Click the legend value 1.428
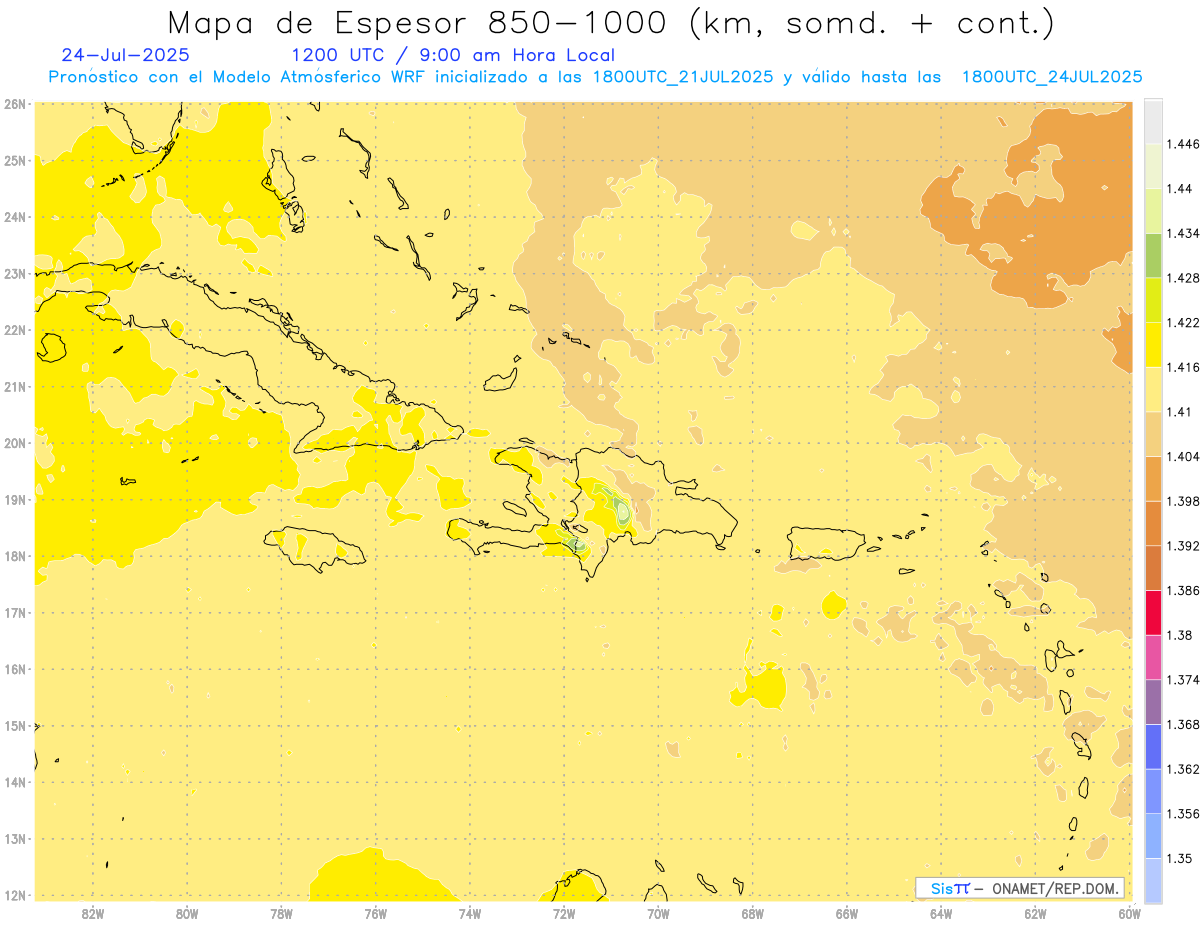This screenshot has width=1200, height=927. [x=1182, y=278]
